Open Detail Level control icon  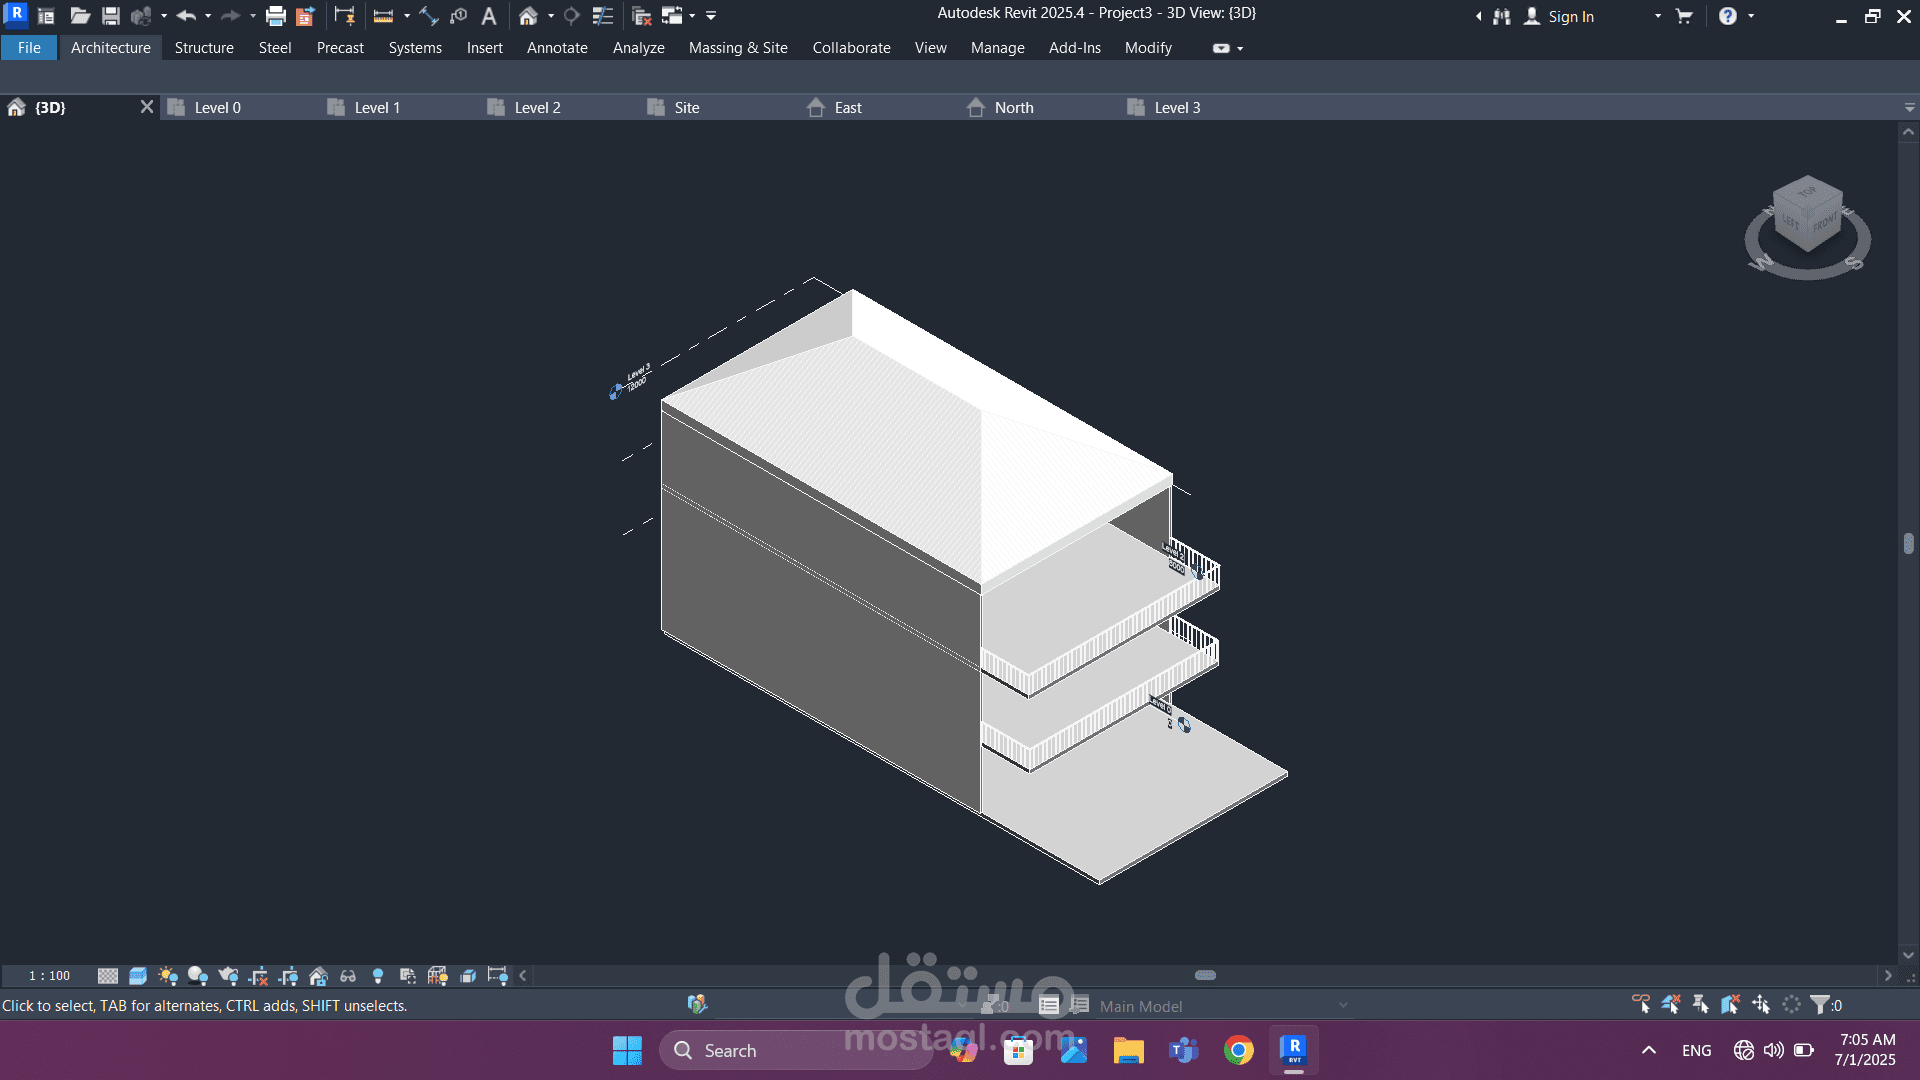tap(108, 976)
